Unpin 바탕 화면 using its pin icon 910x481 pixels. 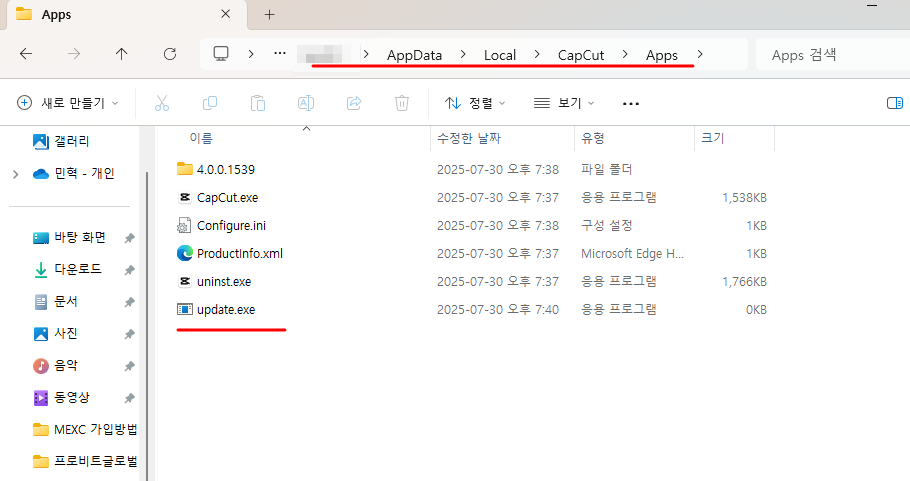129,238
